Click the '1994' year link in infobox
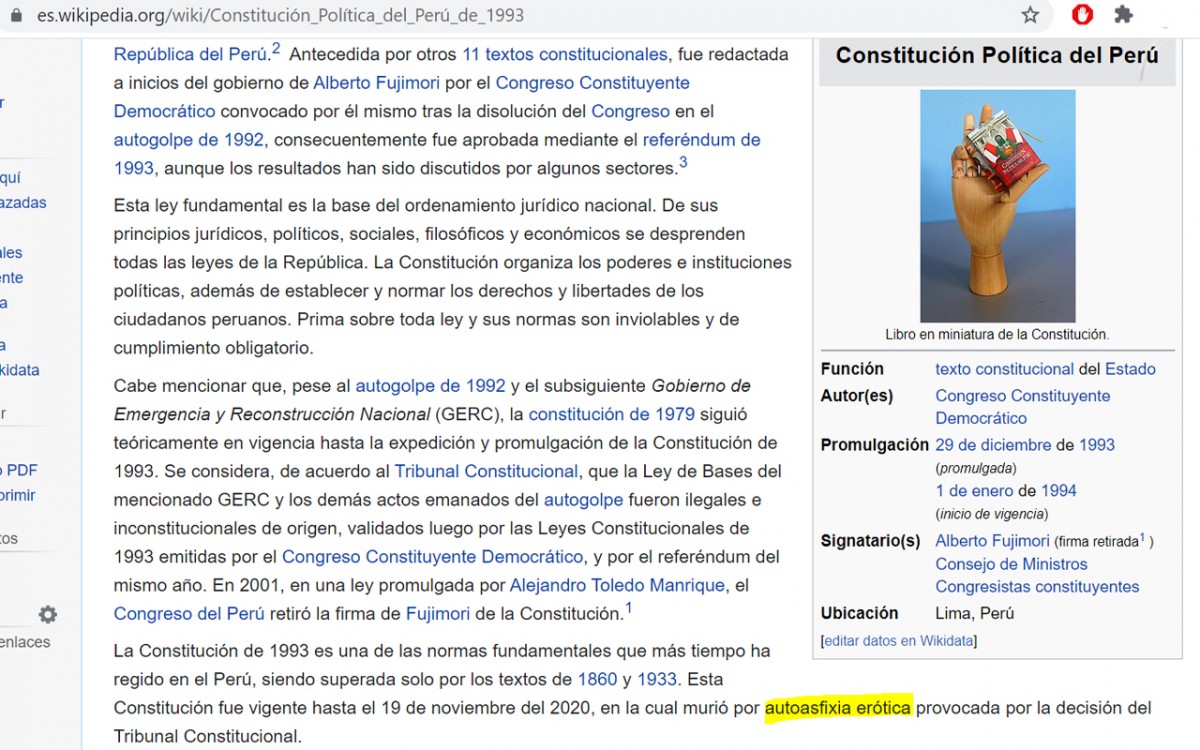This screenshot has width=1200, height=750. [x=1059, y=491]
